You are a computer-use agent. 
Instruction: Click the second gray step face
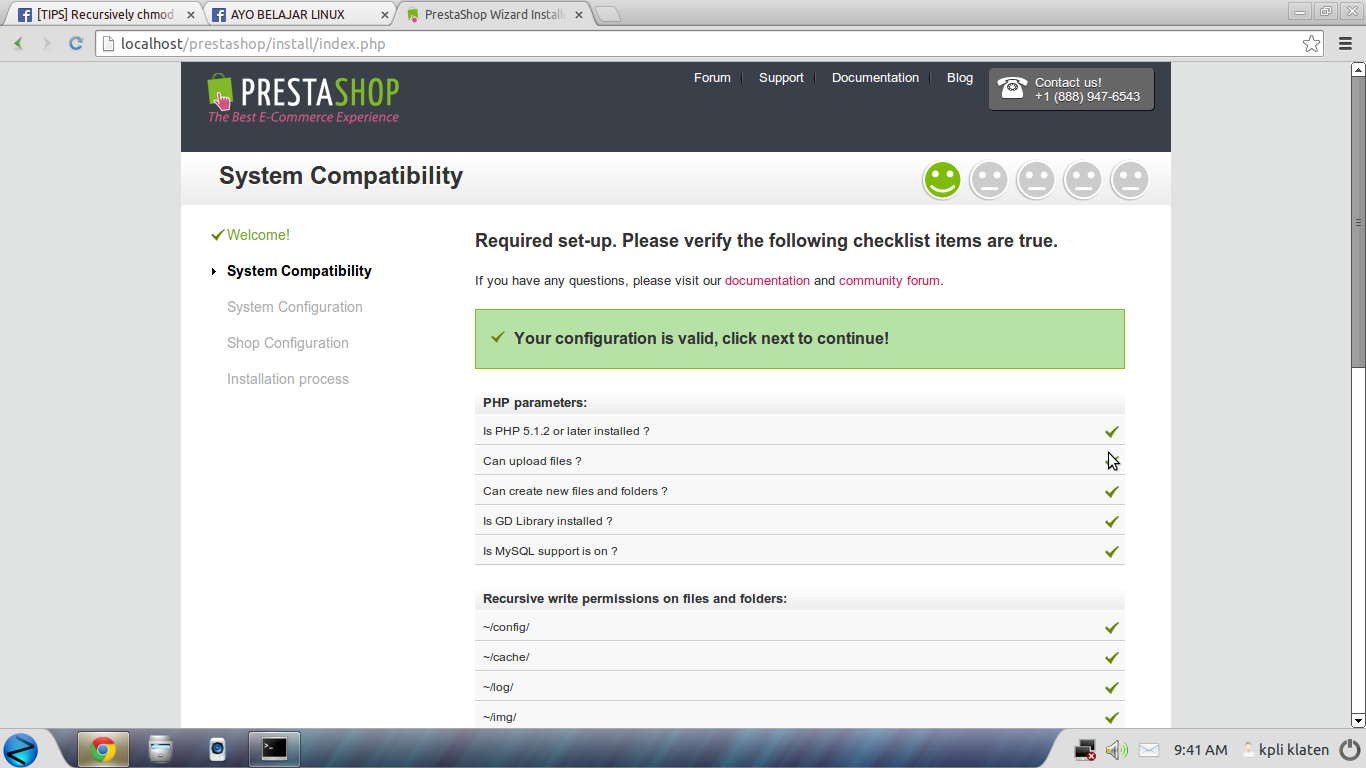[989, 180]
